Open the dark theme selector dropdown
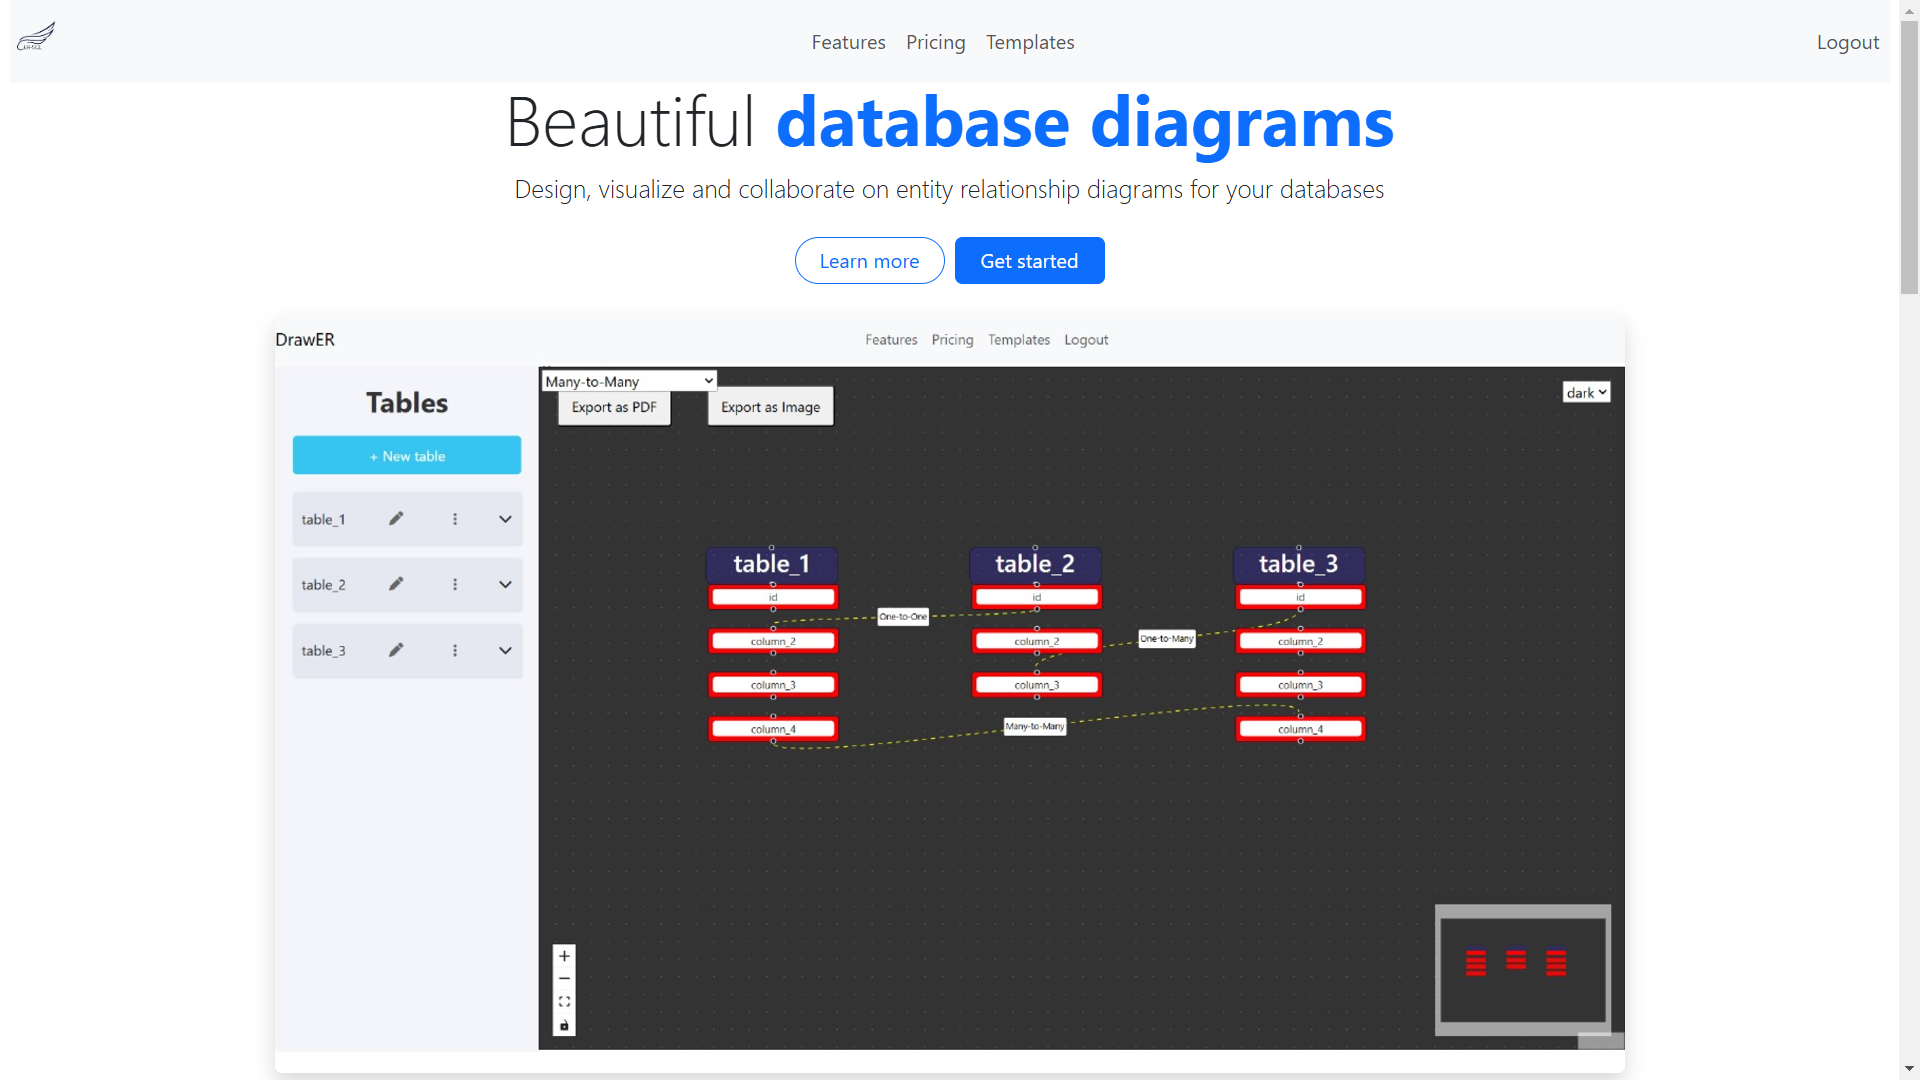This screenshot has height=1080, width=1920. [x=1586, y=392]
